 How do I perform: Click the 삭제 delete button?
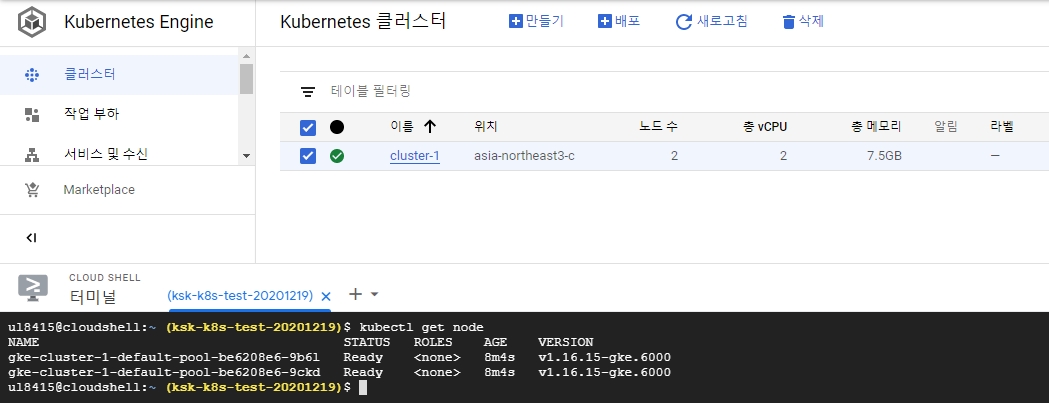coord(803,21)
